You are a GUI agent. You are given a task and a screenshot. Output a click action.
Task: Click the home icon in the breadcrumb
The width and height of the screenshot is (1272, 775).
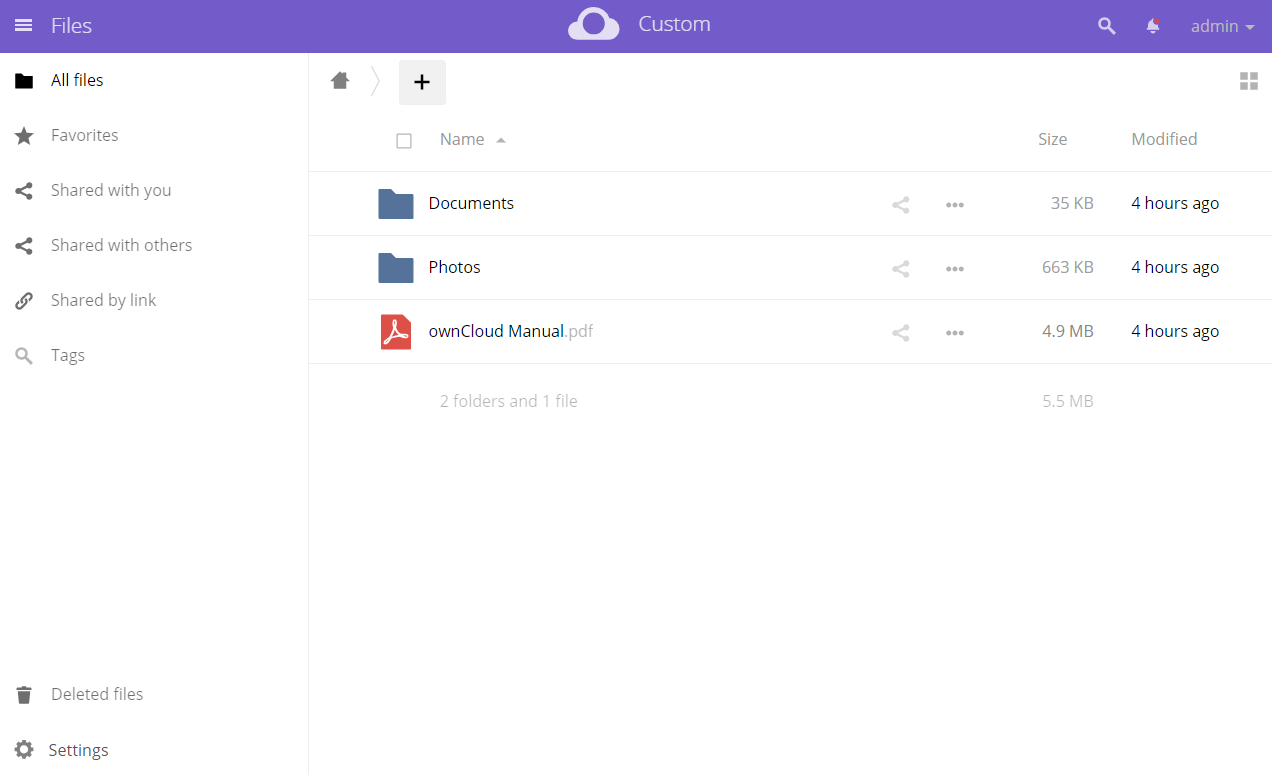click(x=340, y=80)
